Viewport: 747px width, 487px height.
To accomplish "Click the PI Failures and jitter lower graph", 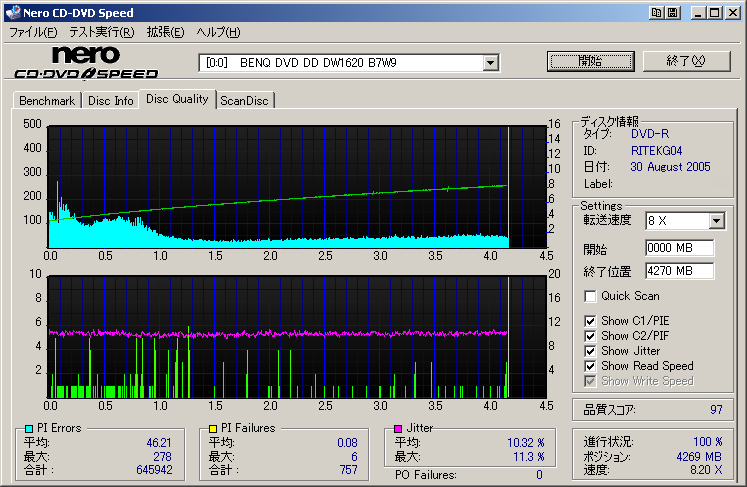I will click(296, 337).
